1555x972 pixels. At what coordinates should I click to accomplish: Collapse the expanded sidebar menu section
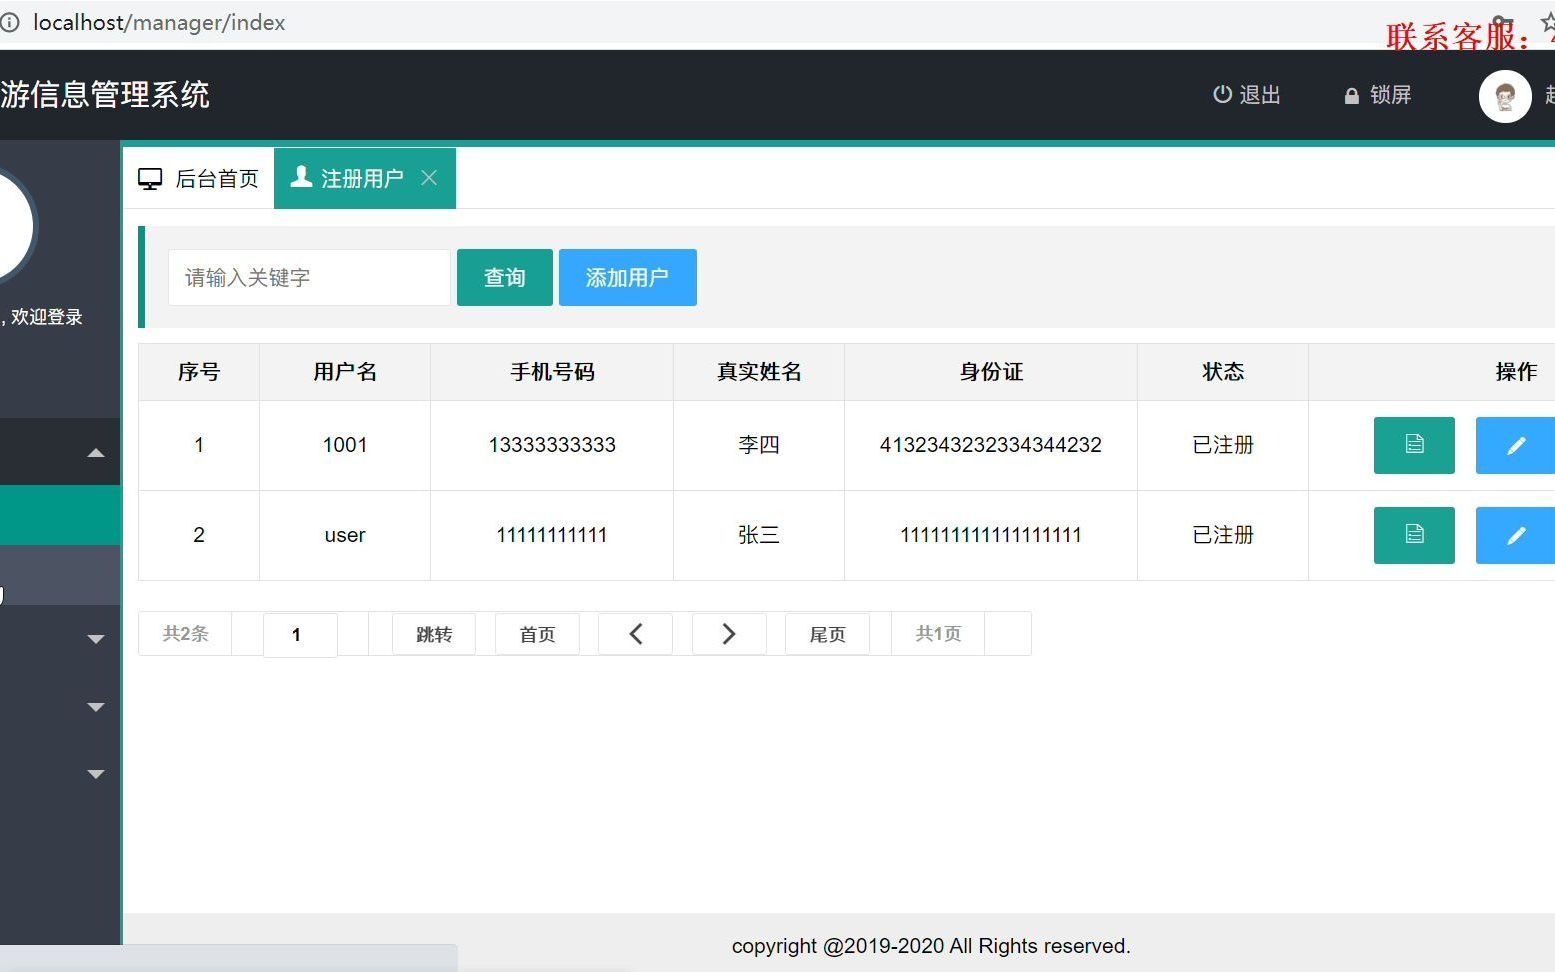tap(96, 453)
